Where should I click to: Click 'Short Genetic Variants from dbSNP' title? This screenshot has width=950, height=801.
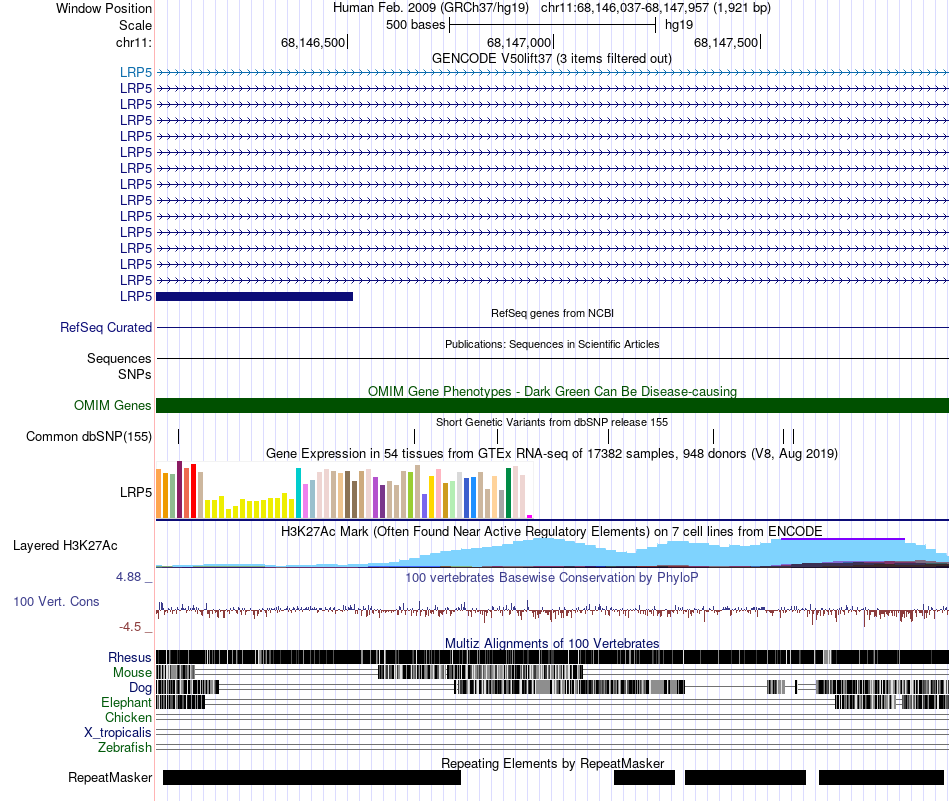552,422
